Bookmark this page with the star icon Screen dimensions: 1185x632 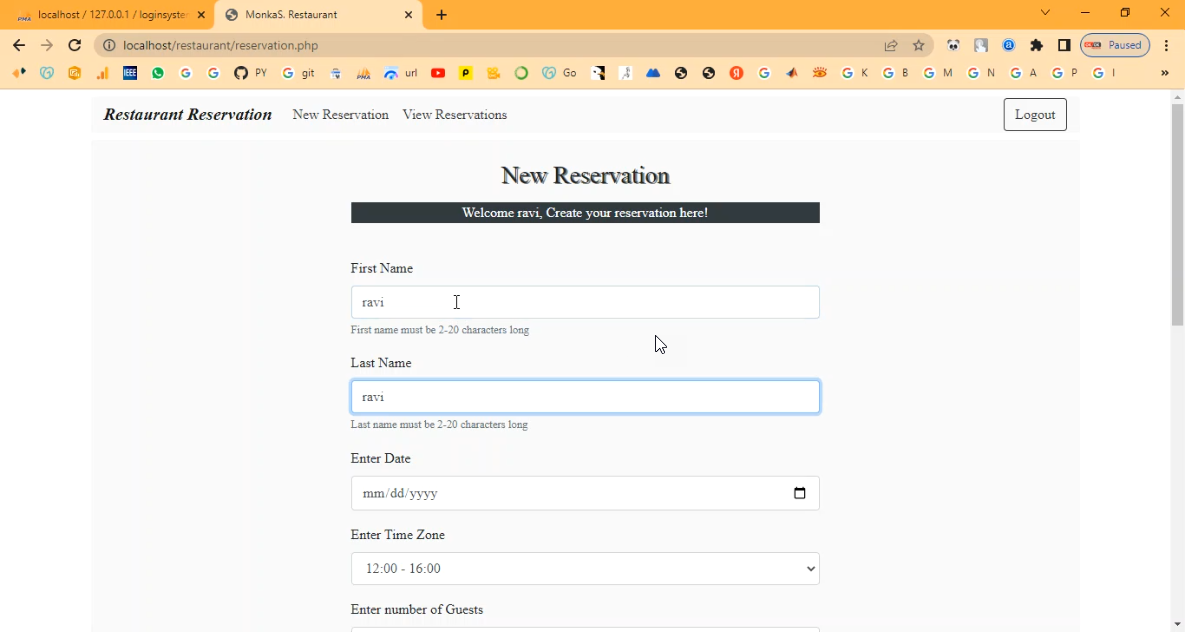918,45
